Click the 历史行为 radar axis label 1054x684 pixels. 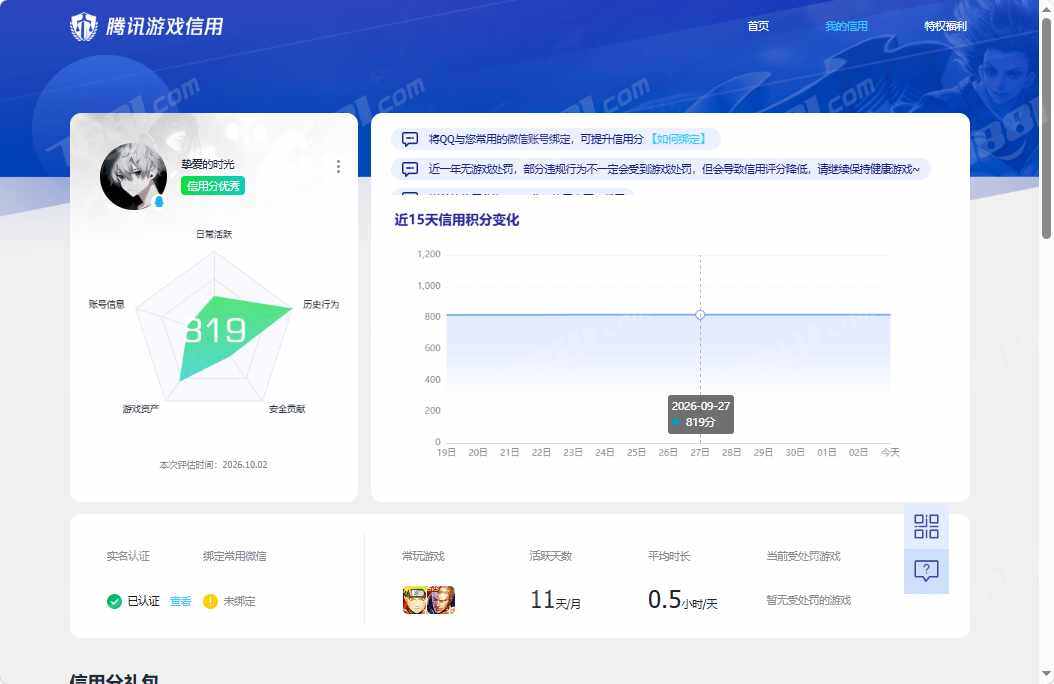point(321,304)
